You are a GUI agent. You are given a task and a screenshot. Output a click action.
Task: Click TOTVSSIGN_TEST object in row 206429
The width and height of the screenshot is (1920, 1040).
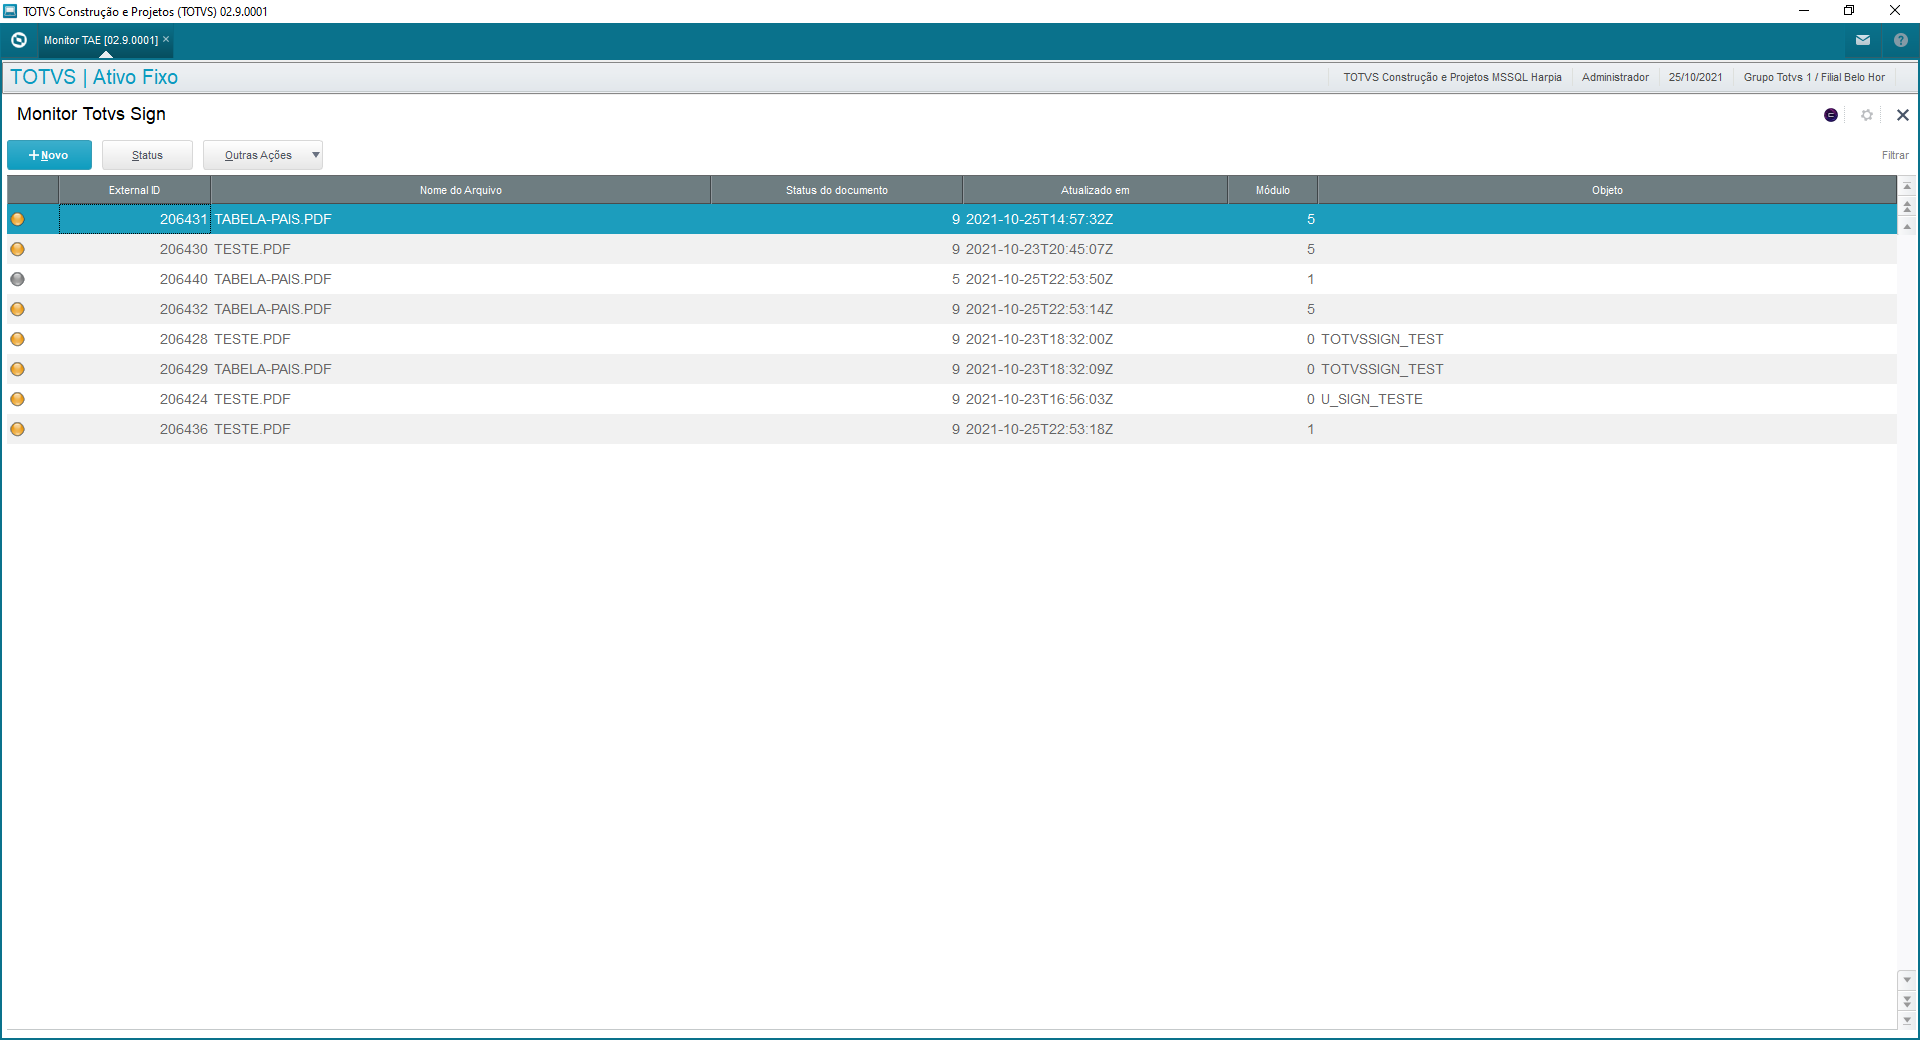(x=1382, y=369)
